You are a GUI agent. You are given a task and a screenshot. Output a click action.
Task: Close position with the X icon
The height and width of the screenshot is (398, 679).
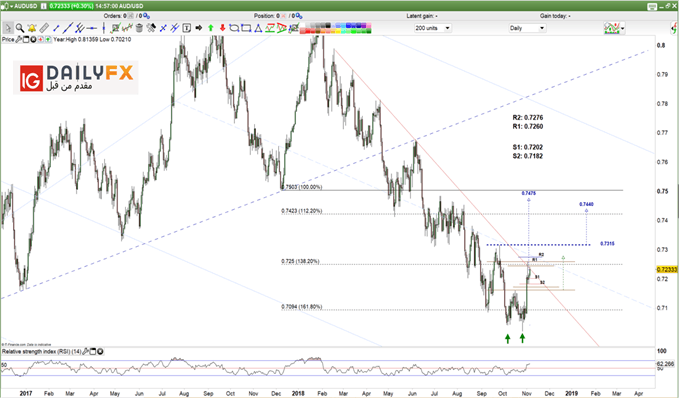[x=283, y=16]
